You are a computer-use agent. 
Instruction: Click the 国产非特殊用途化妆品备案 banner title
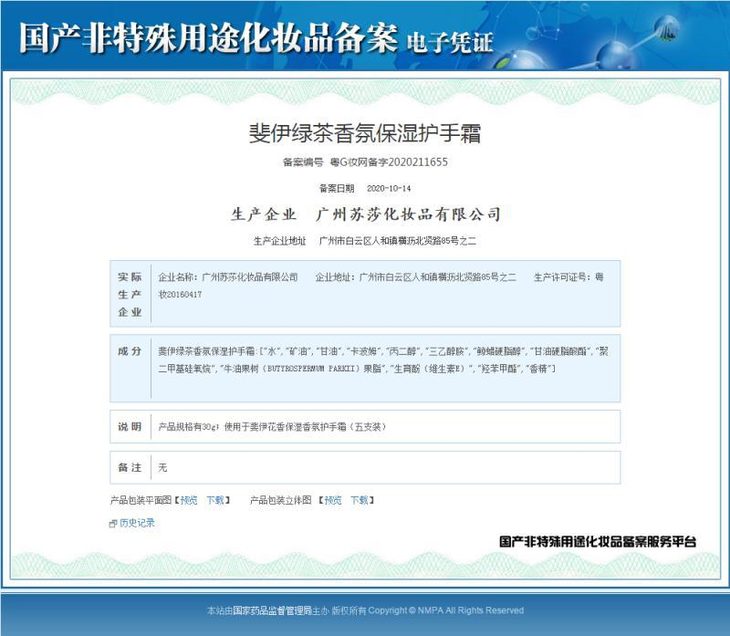pyautogui.click(x=208, y=38)
